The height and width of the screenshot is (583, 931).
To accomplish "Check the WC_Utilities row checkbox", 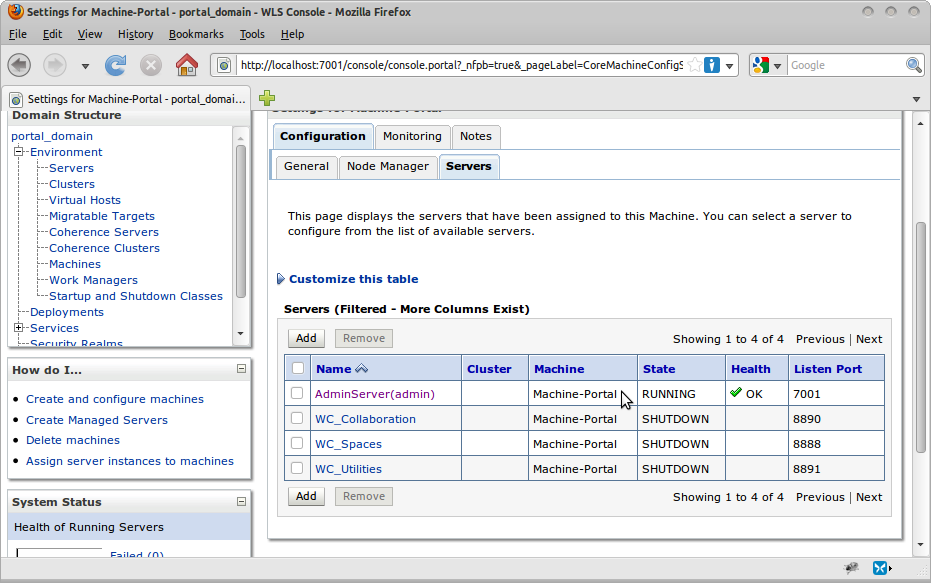I will coord(297,468).
